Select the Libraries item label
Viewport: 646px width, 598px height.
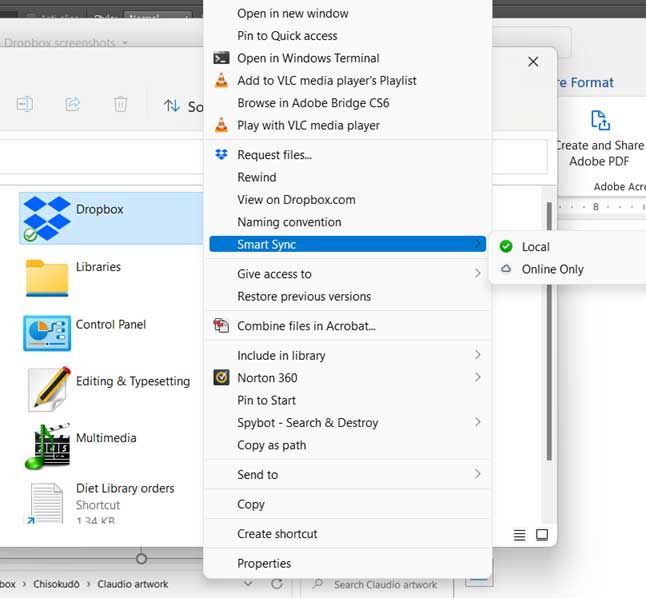point(98,267)
